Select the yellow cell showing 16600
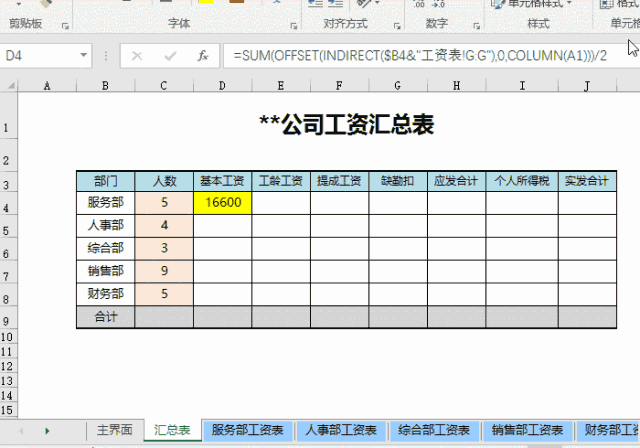 click(x=222, y=202)
